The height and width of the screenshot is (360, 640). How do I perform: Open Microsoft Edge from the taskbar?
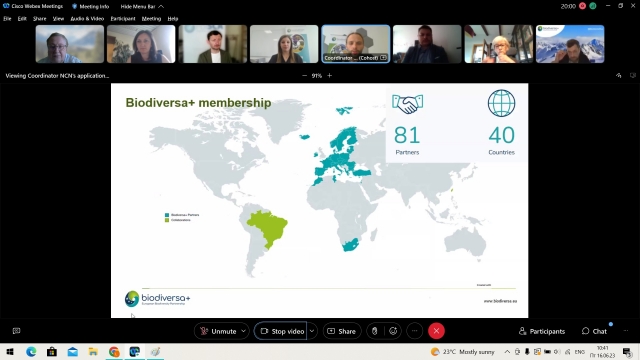click(31, 352)
